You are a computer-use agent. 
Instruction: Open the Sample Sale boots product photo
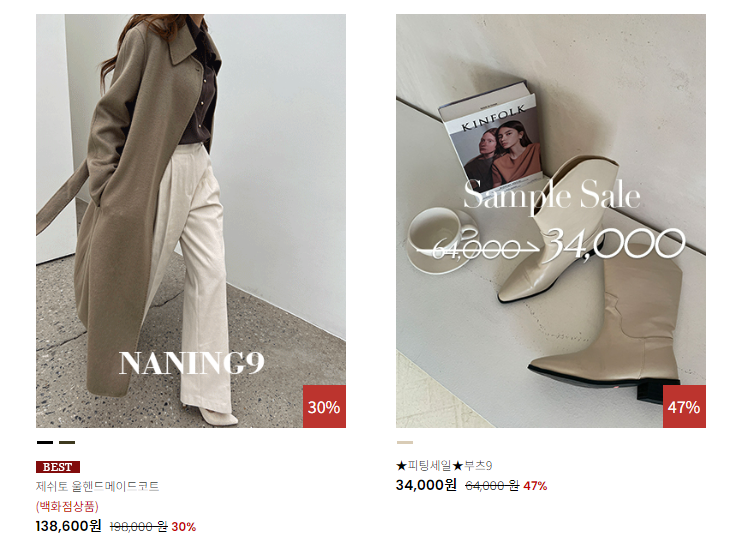tap(550, 221)
